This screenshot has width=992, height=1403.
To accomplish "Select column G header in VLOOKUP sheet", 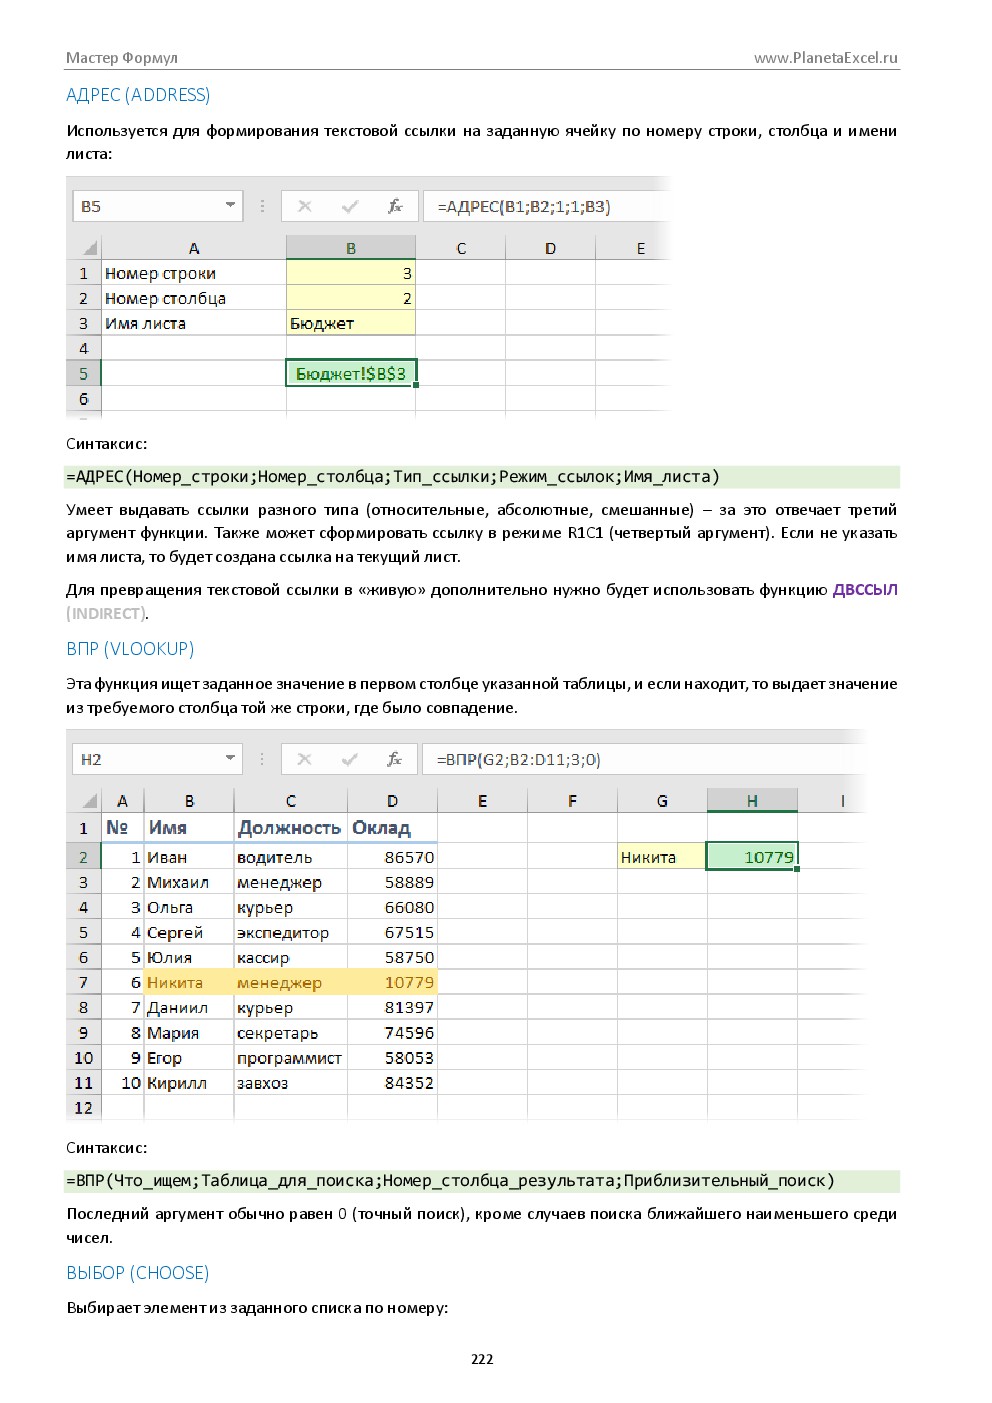I will pyautogui.click(x=662, y=800).
